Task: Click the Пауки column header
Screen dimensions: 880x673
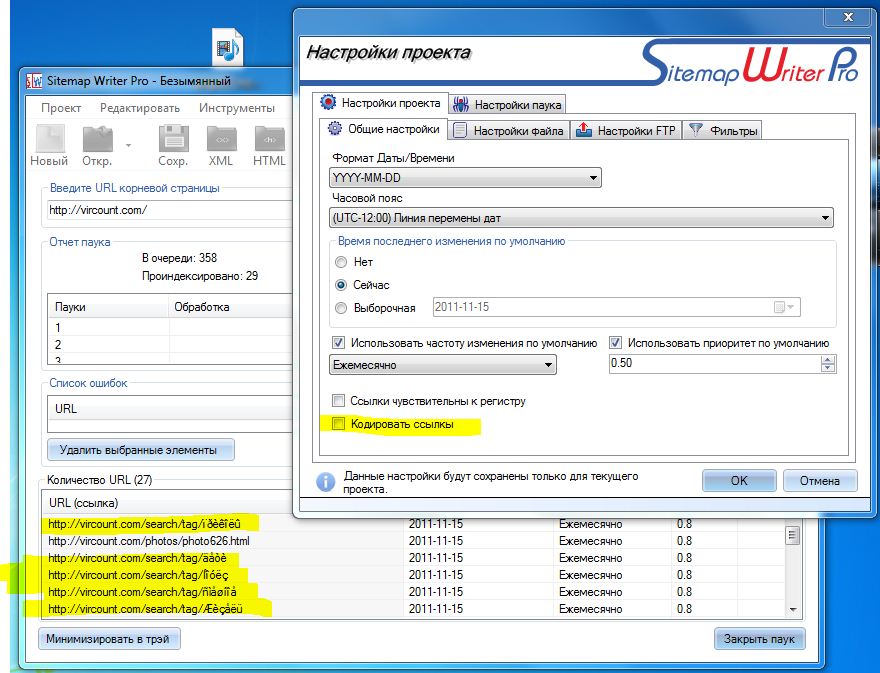Action: pyautogui.click(x=108, y=307)
